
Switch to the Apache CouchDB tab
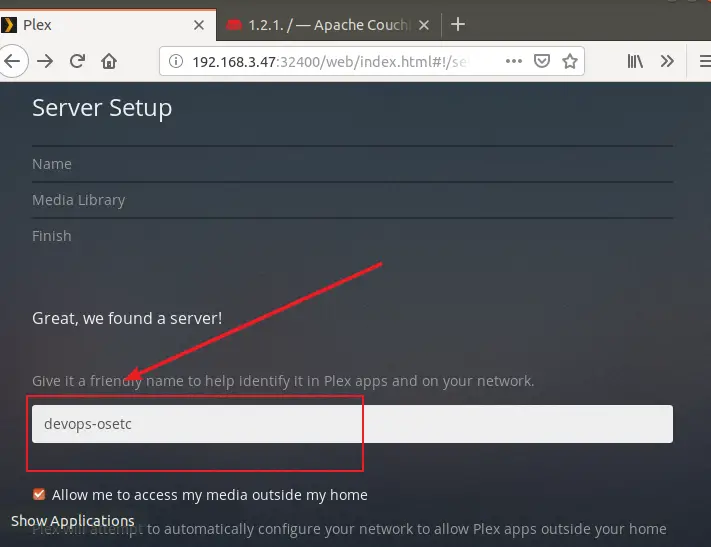[x=329, y=25]
